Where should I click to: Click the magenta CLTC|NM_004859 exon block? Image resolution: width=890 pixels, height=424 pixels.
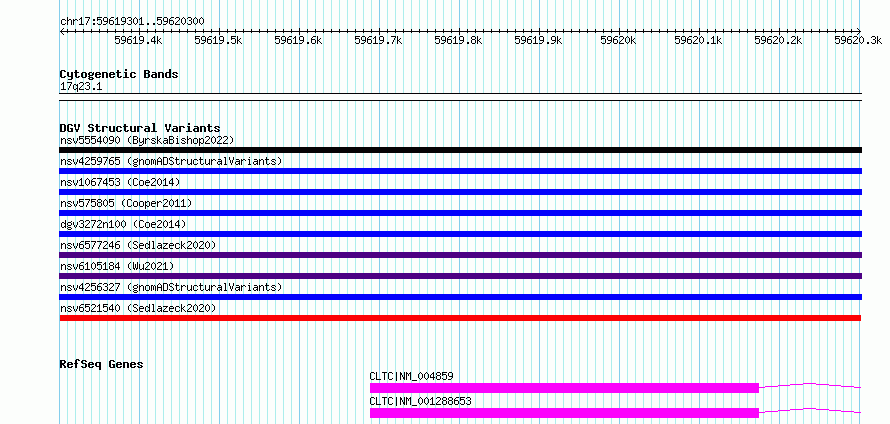point(564,388)
